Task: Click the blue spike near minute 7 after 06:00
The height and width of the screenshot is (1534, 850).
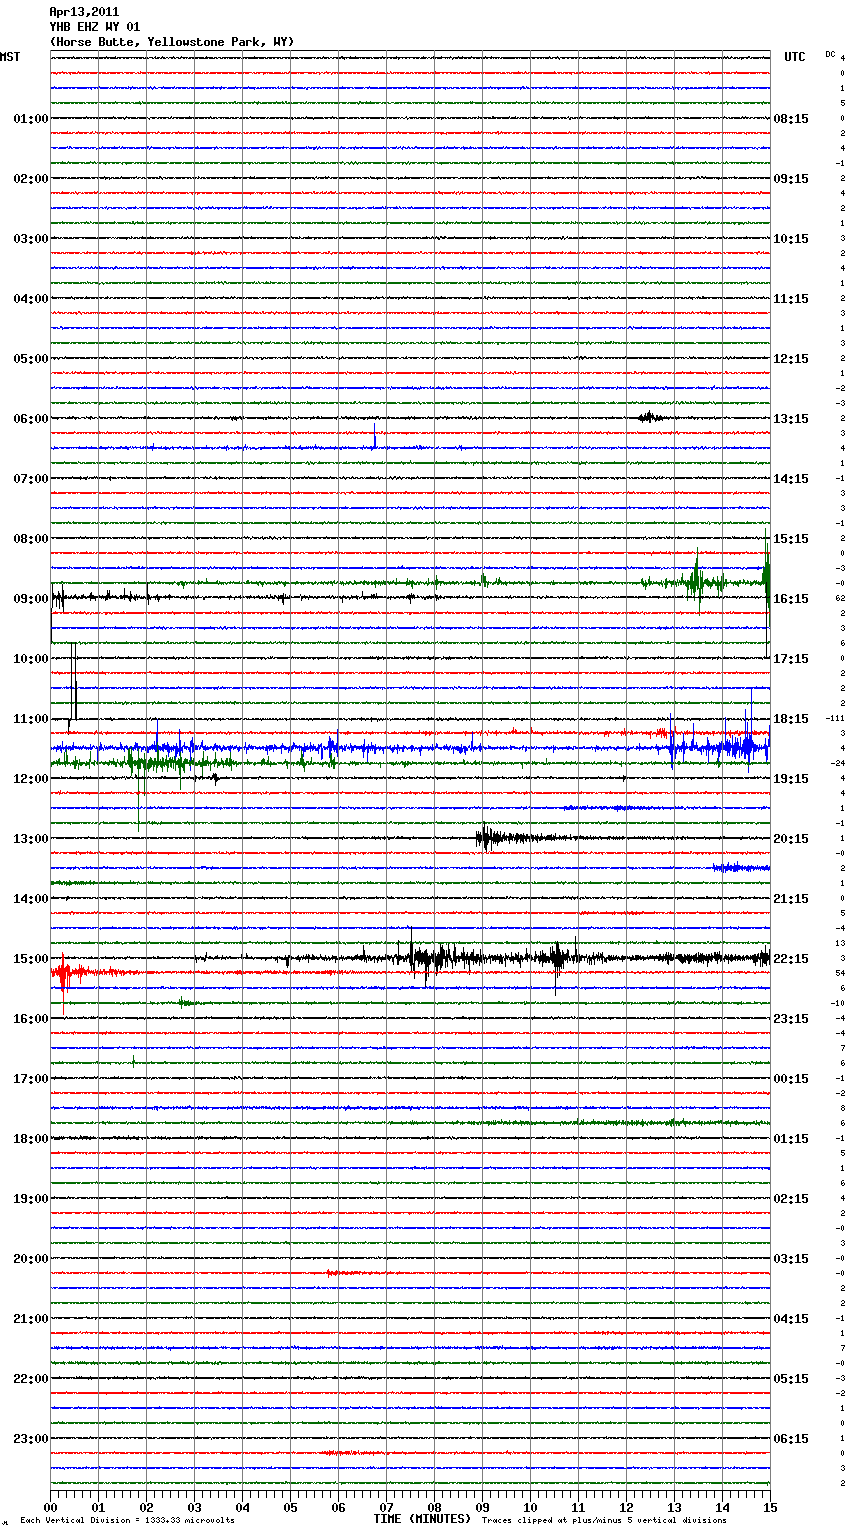Action: click(374, 437)
